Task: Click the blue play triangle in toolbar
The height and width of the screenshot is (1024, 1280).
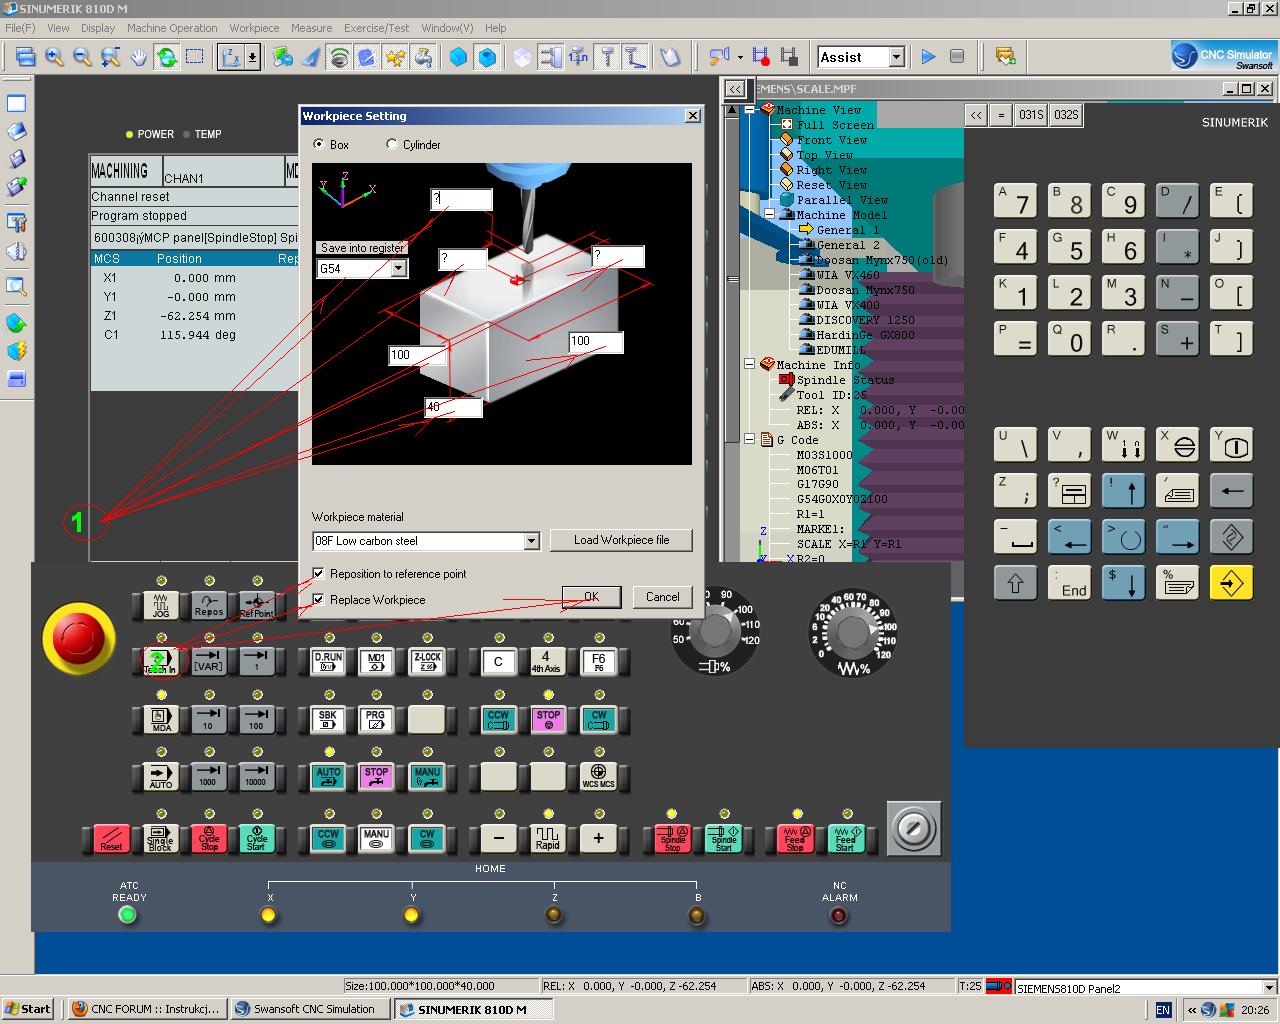Action: click(x=928, y=57)
